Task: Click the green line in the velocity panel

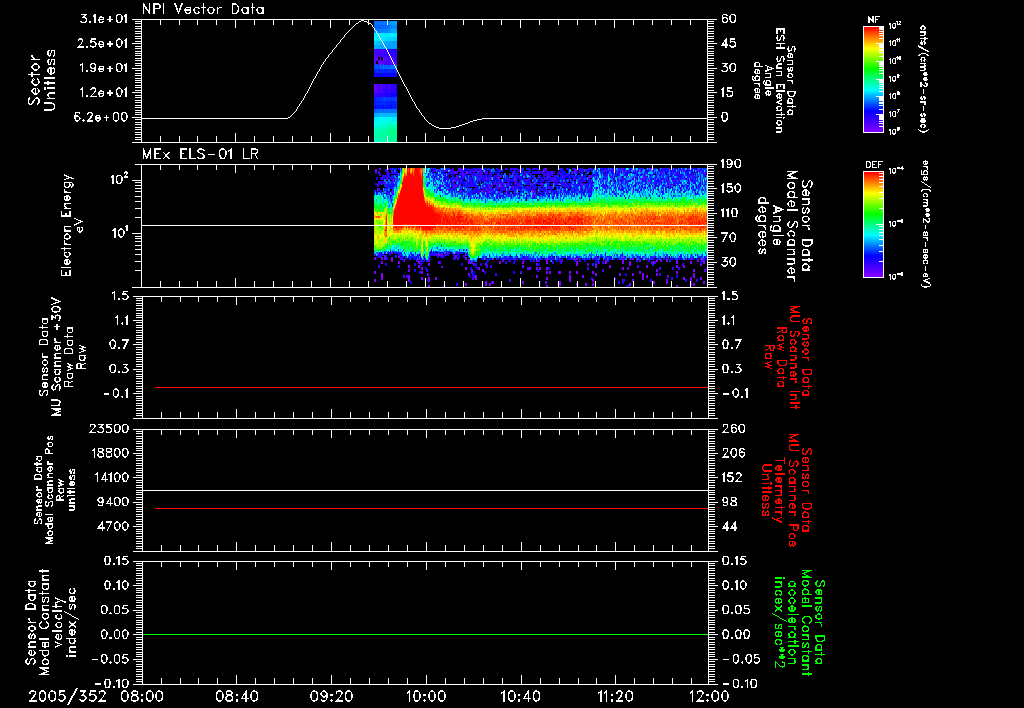Action: click(x=425, y=634)
